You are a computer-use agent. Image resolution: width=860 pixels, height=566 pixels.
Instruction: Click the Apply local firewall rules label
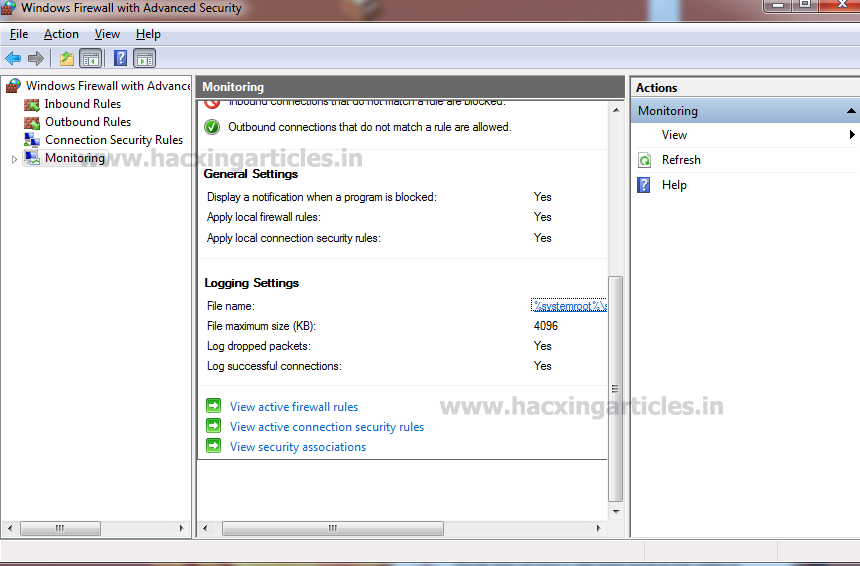coord(264,217)
